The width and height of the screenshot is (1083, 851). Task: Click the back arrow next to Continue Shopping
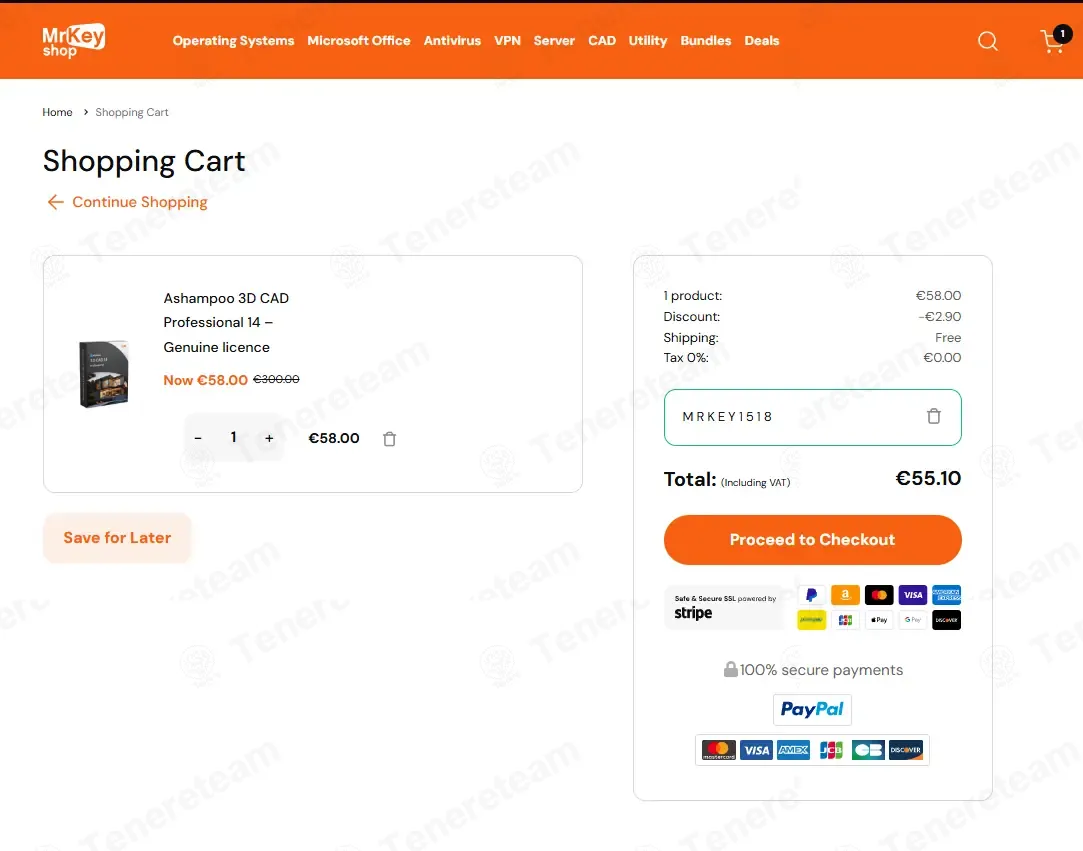(x=55, y=202)
